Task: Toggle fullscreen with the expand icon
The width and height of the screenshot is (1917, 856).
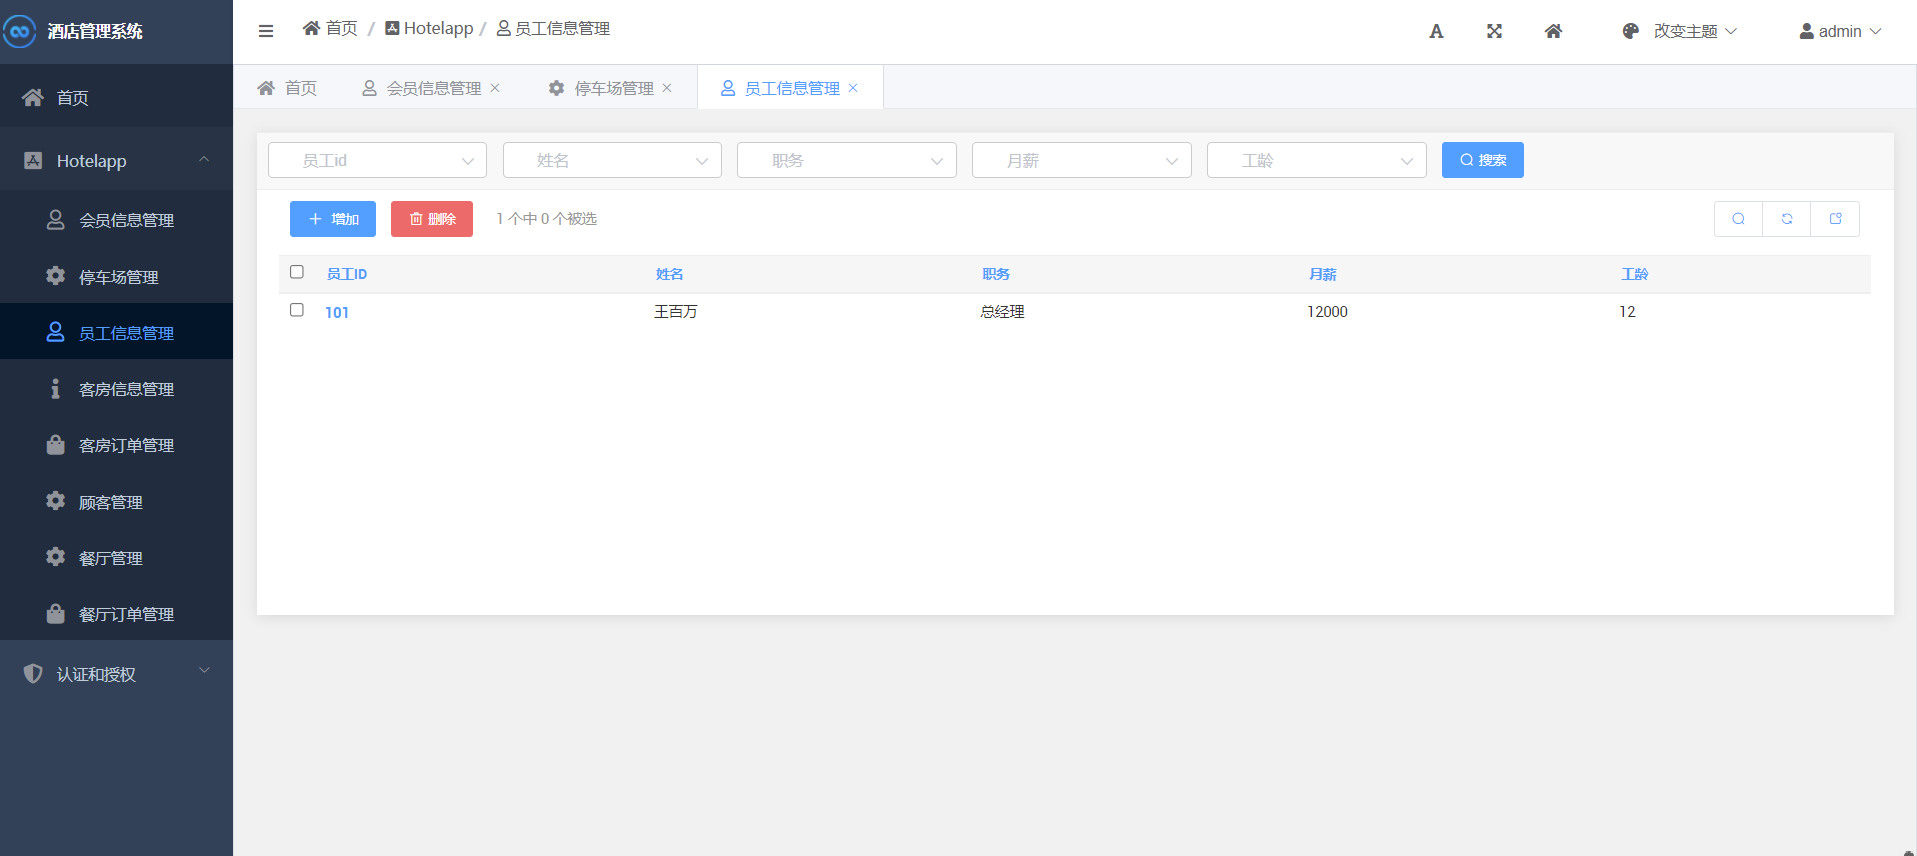Action: click(1494, 31)
